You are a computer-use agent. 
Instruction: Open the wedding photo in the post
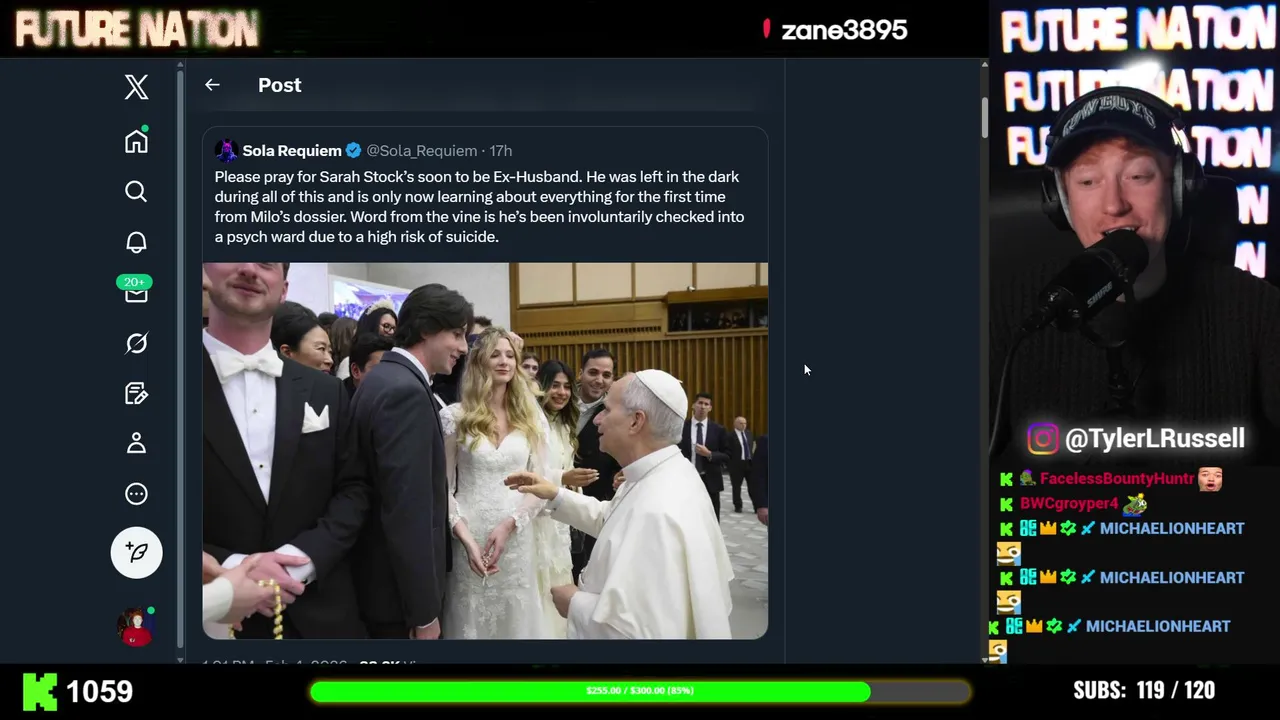tap(485, 451)
